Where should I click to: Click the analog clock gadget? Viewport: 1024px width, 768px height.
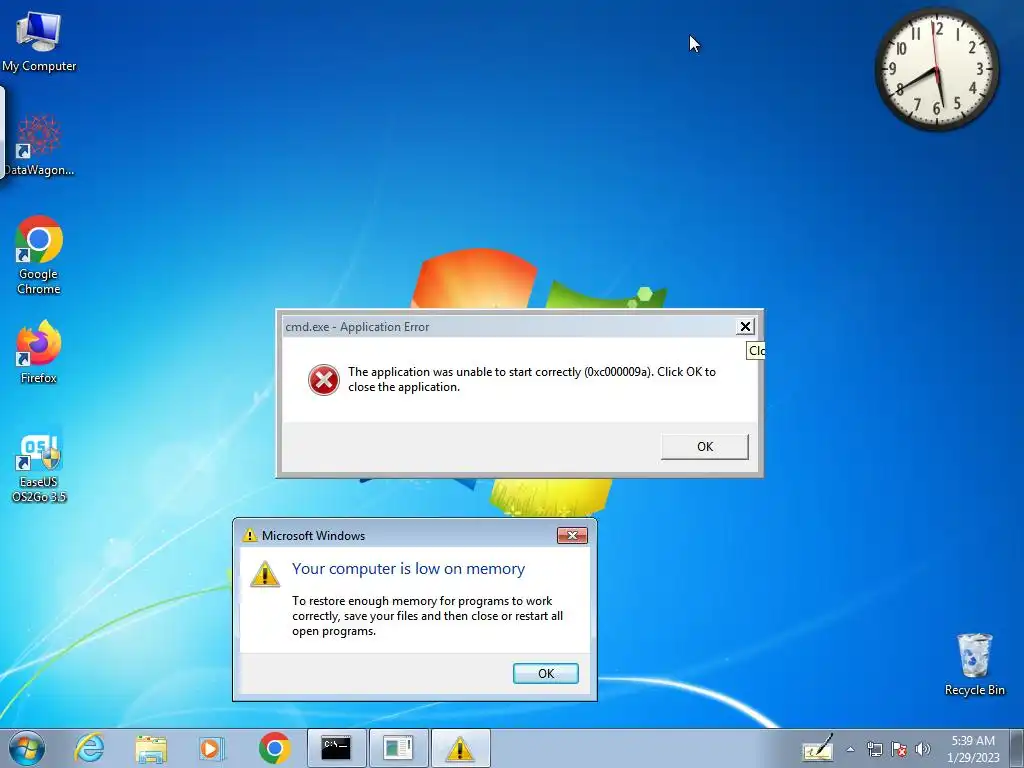[x=937, y=69]
